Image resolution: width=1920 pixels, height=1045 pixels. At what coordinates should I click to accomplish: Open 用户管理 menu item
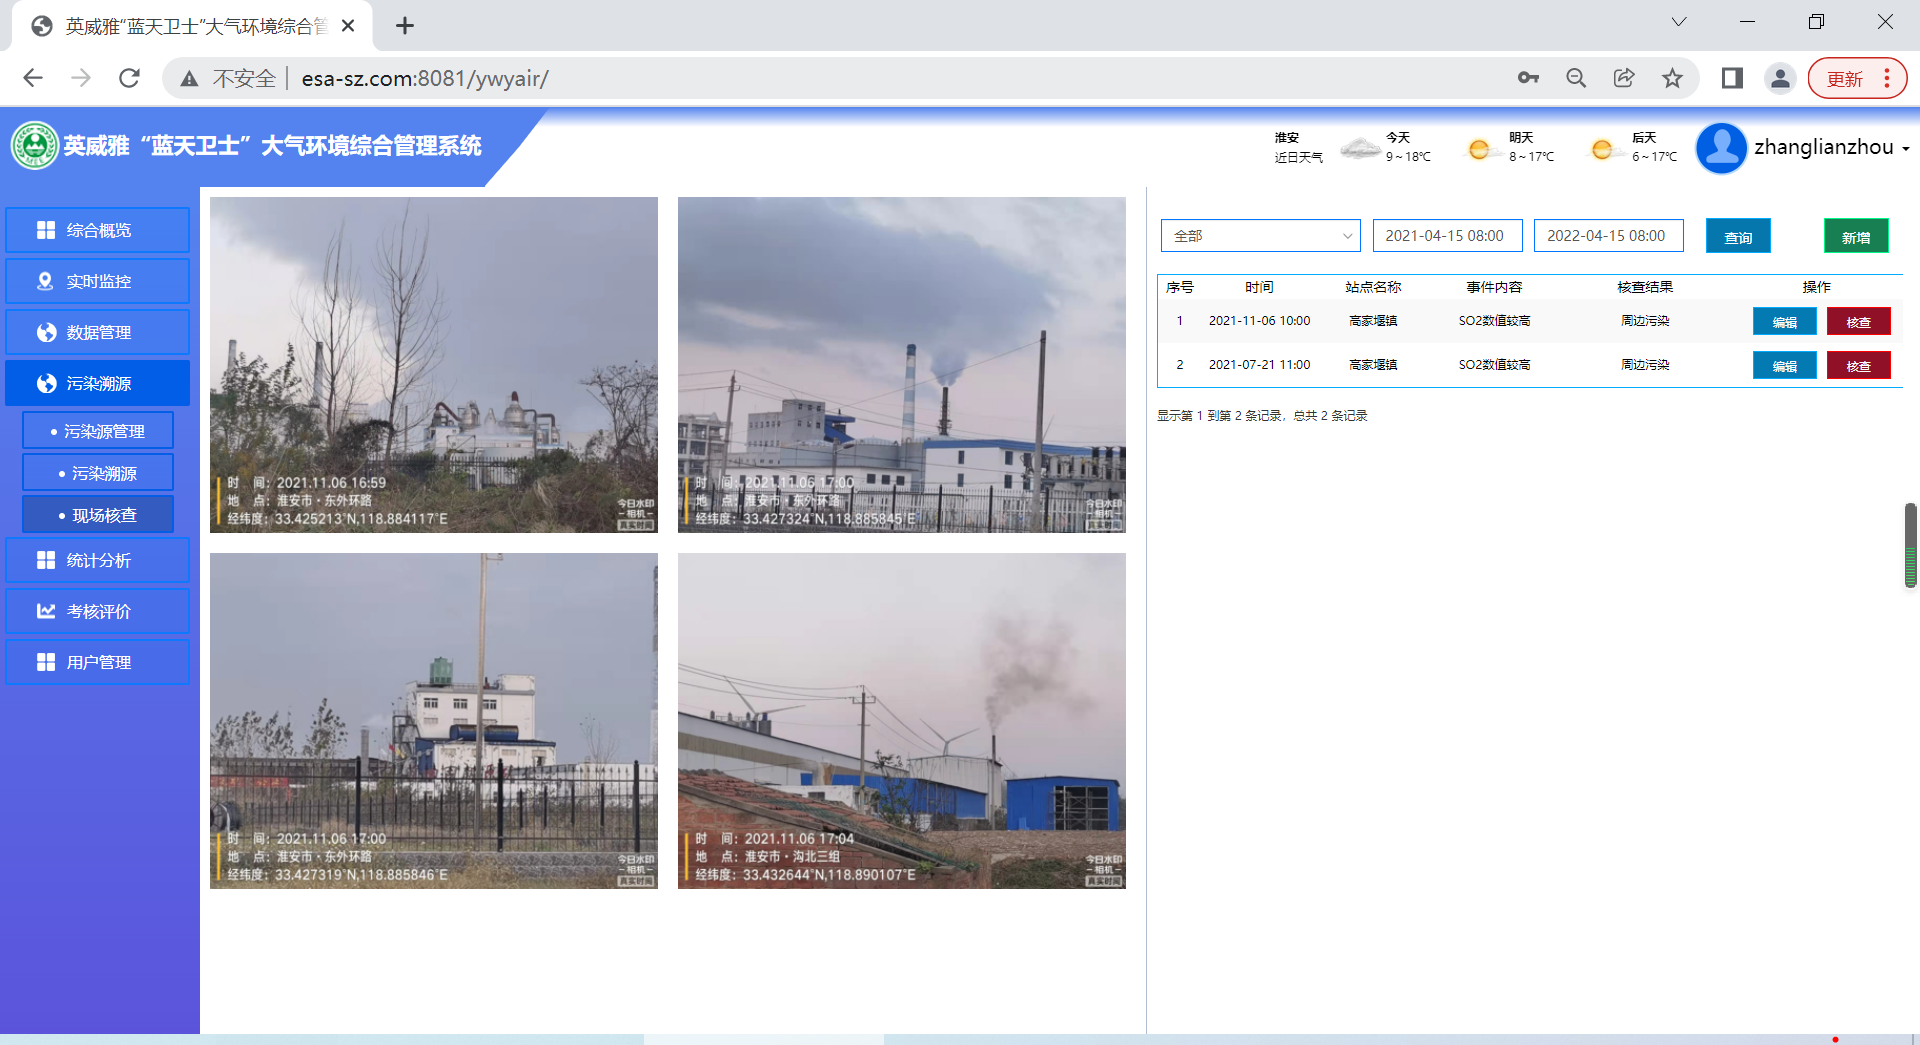click(97, 662)
